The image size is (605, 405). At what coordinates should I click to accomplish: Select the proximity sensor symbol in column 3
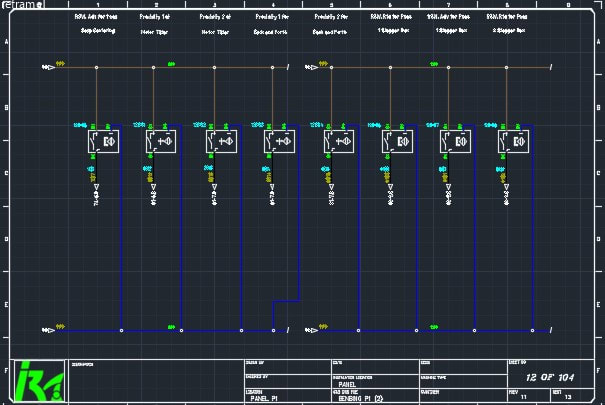pos(220,141)
